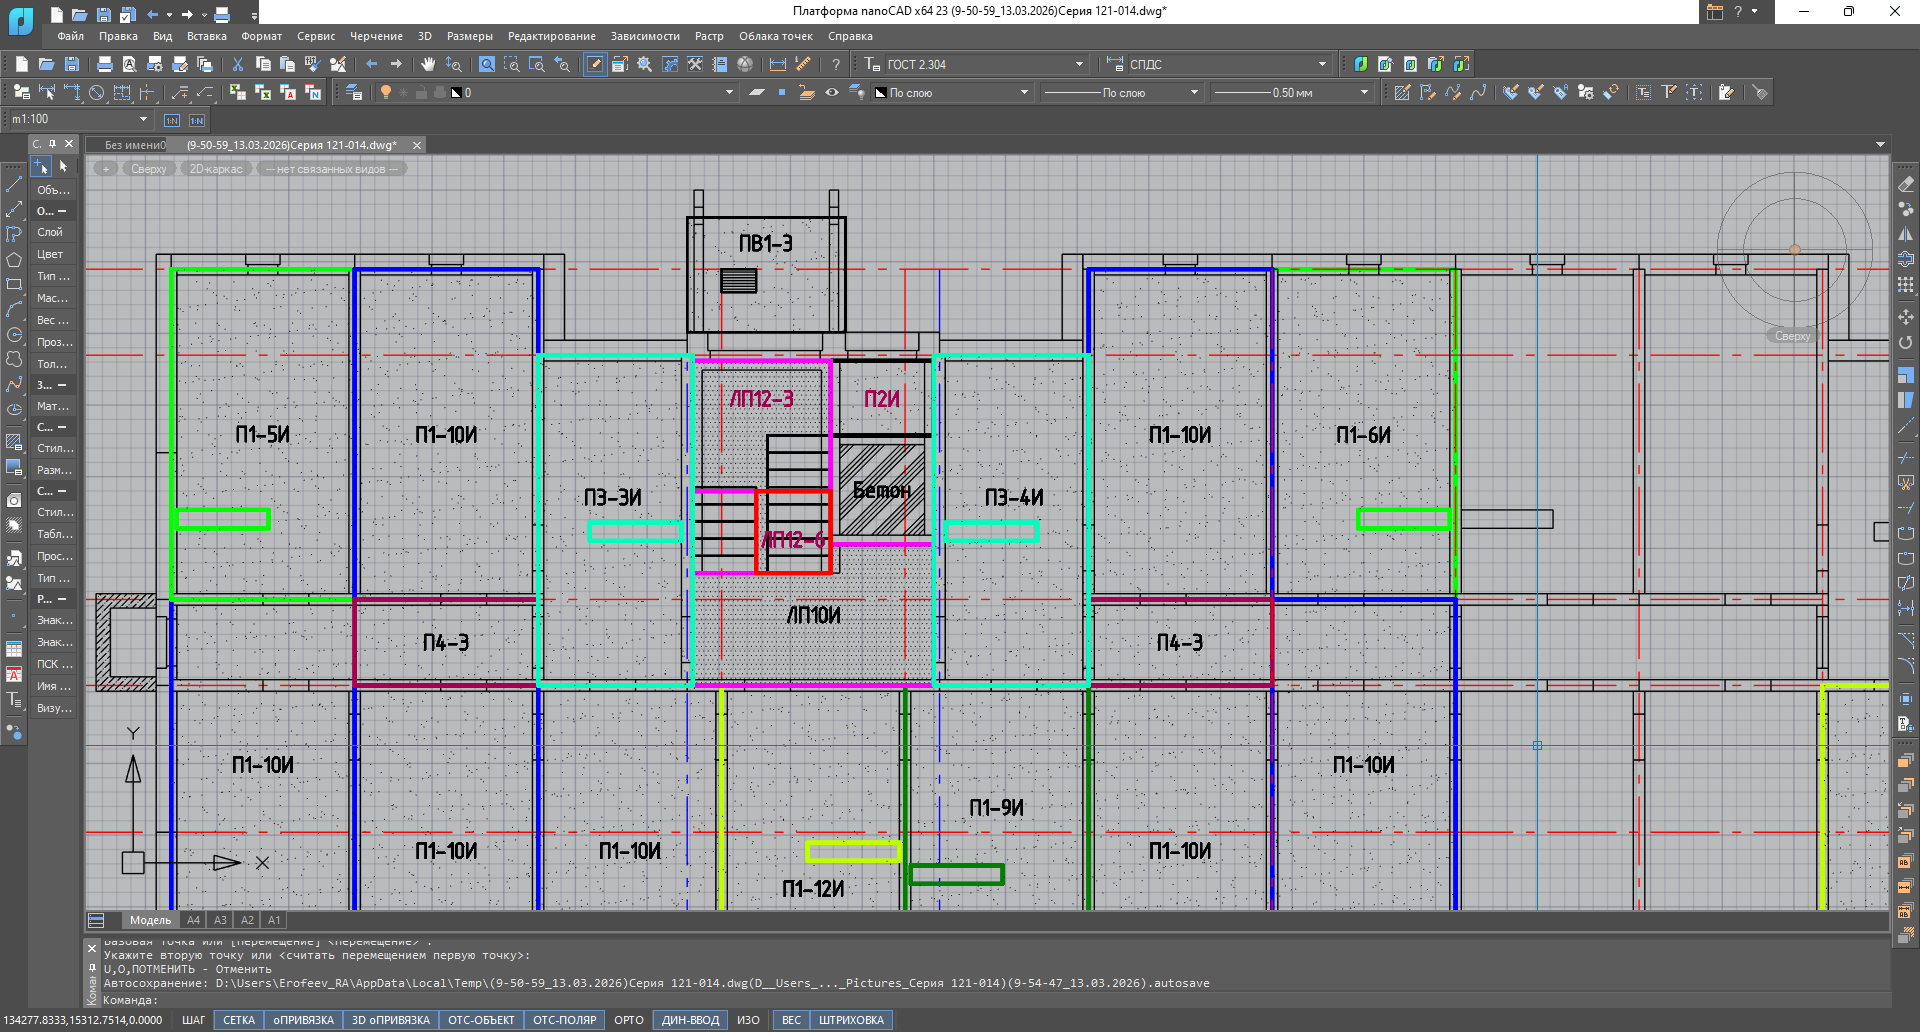Image resolution: width=1920 pixels, height=1032 pixels.
Task: Select the Polygon tool in left toolbar
Action: point(14,260)
